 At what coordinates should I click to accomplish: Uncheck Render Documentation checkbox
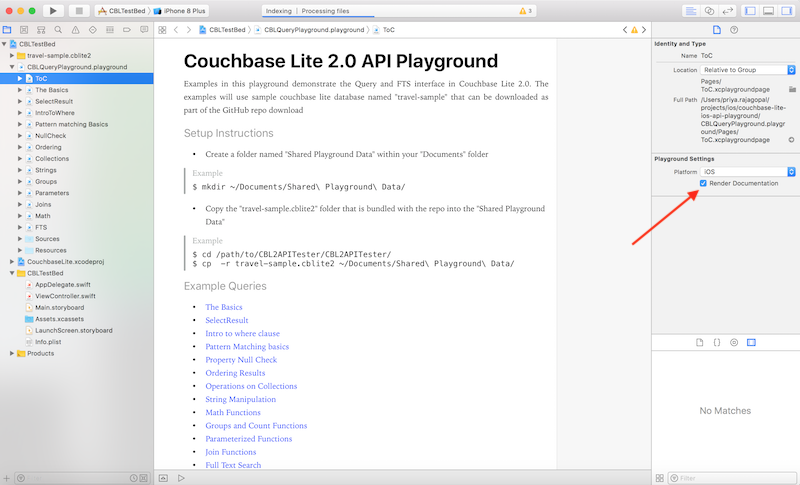(x=703, y=183)
